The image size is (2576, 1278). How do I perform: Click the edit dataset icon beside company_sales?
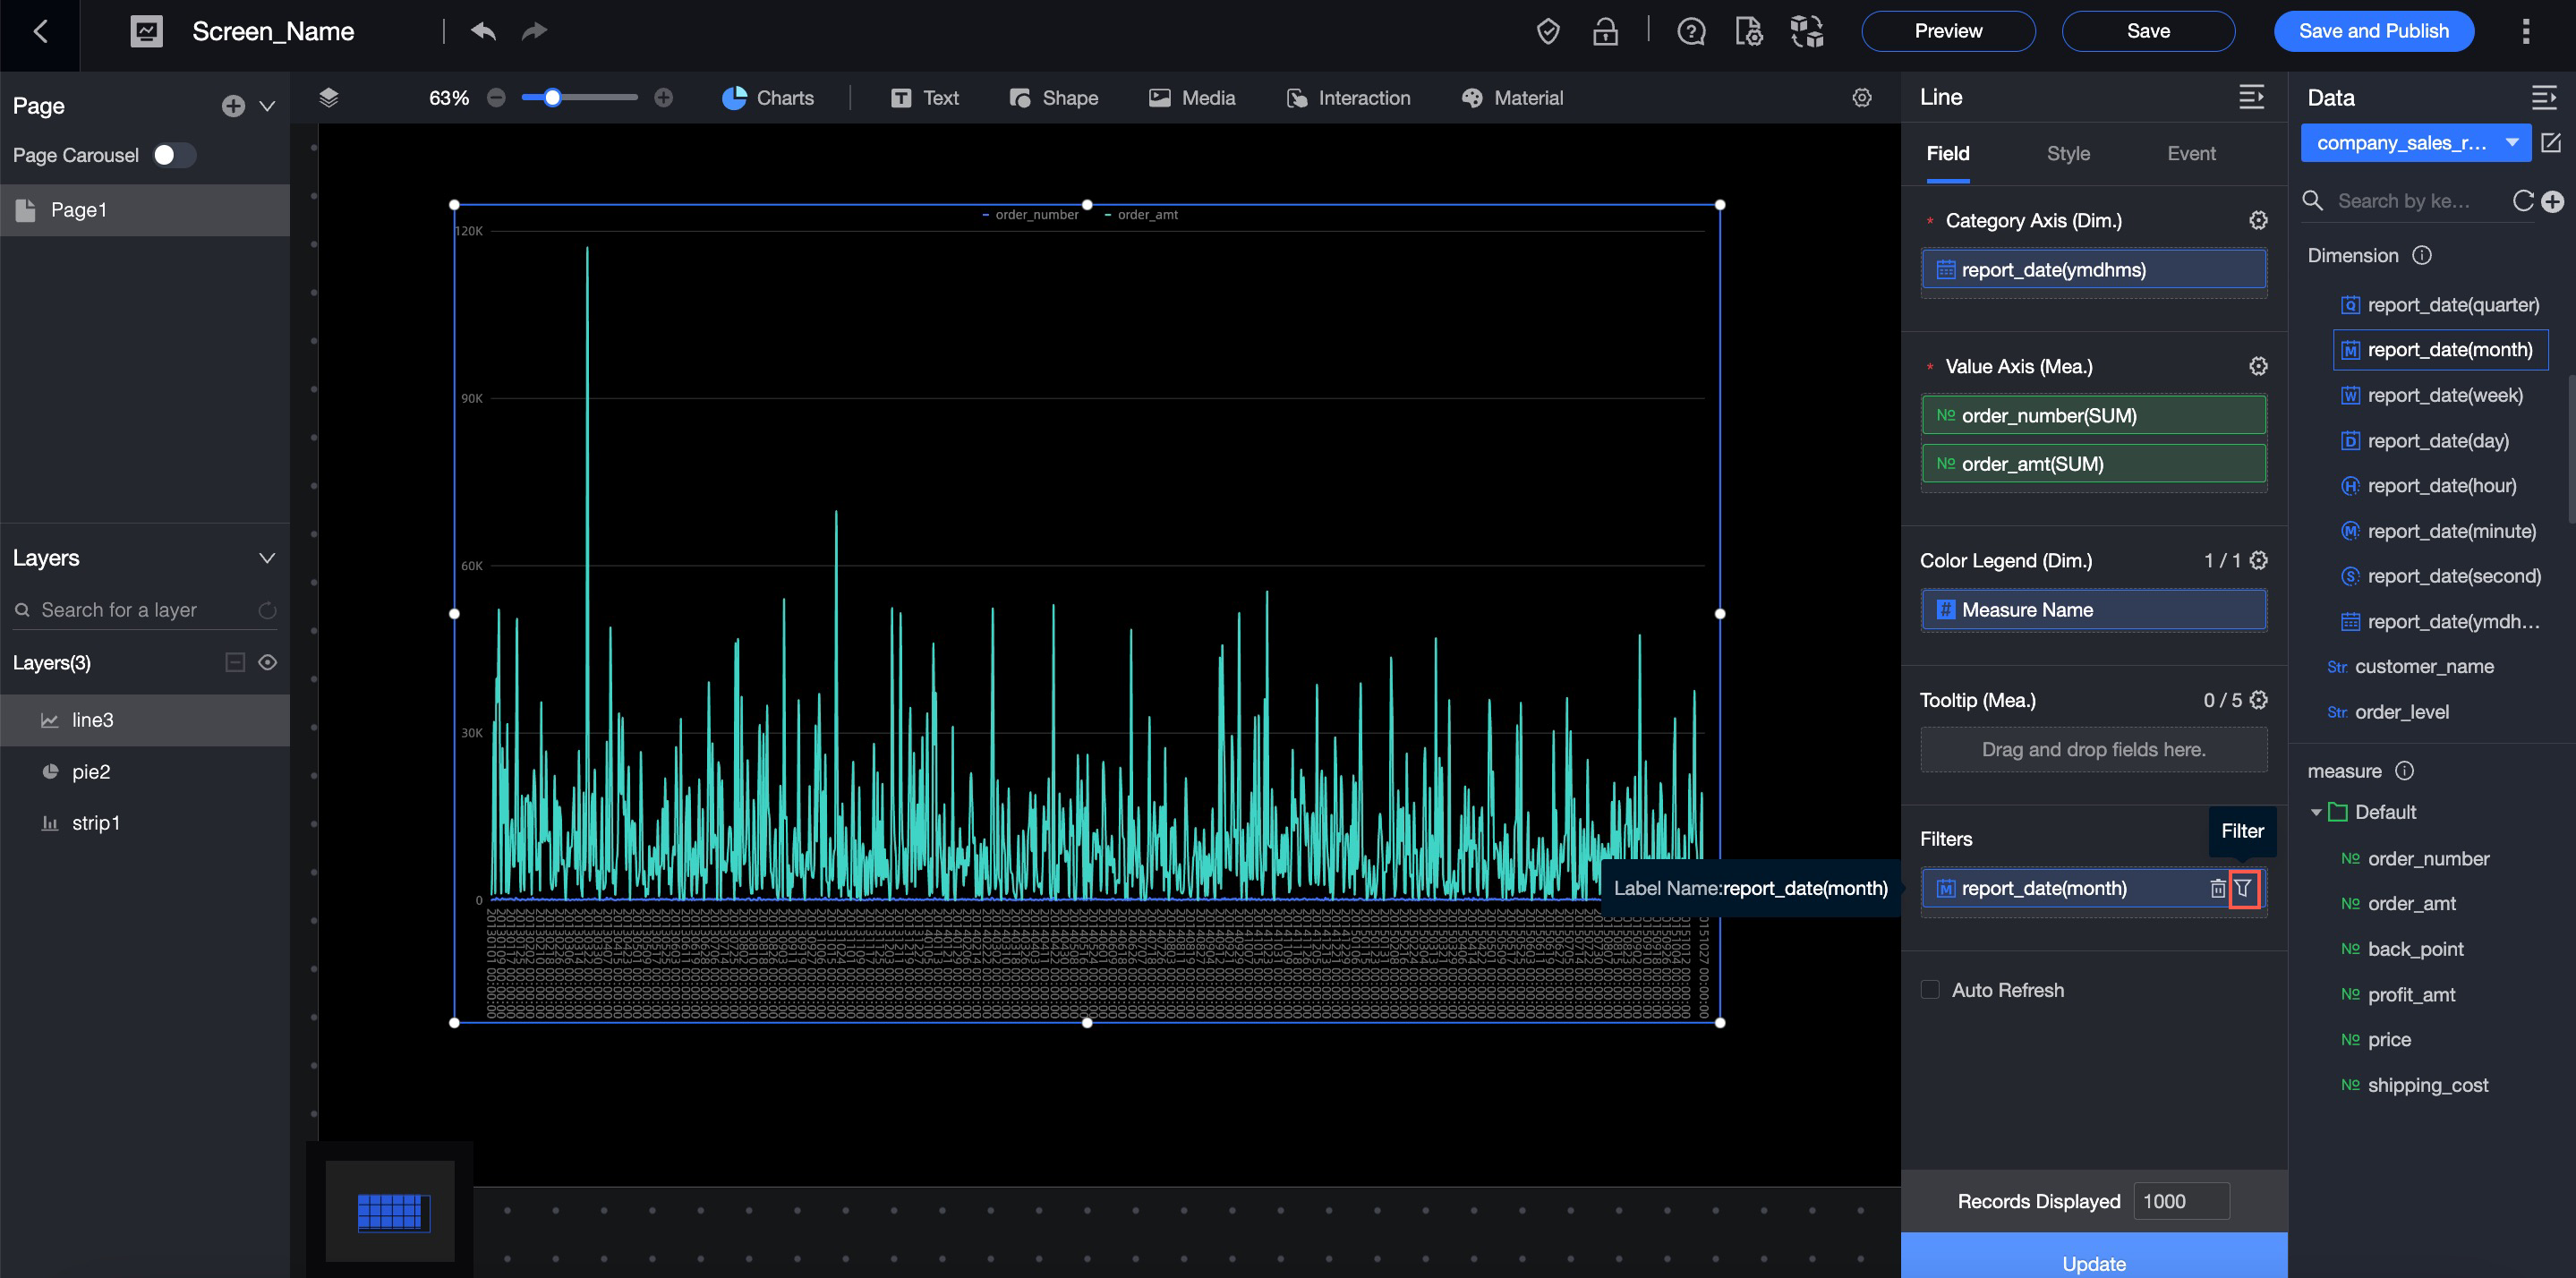tap(2551, 143)
